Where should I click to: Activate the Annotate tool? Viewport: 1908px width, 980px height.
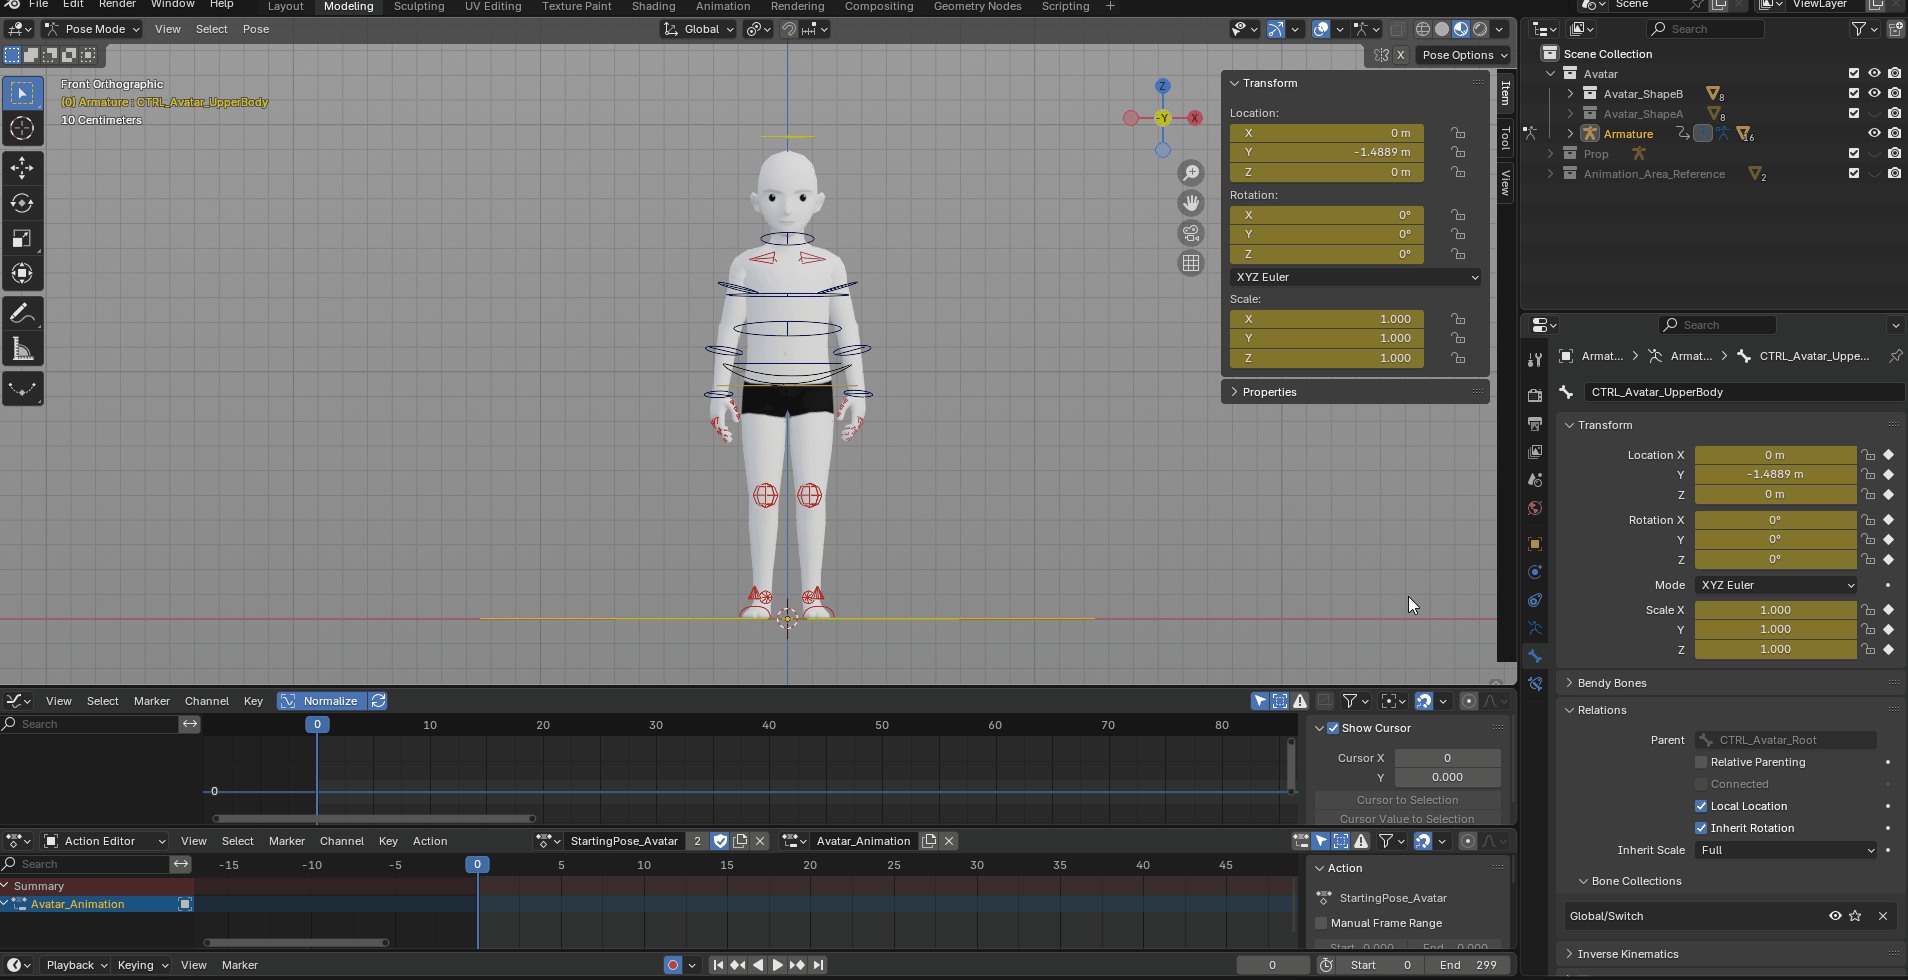pos(22,314)
